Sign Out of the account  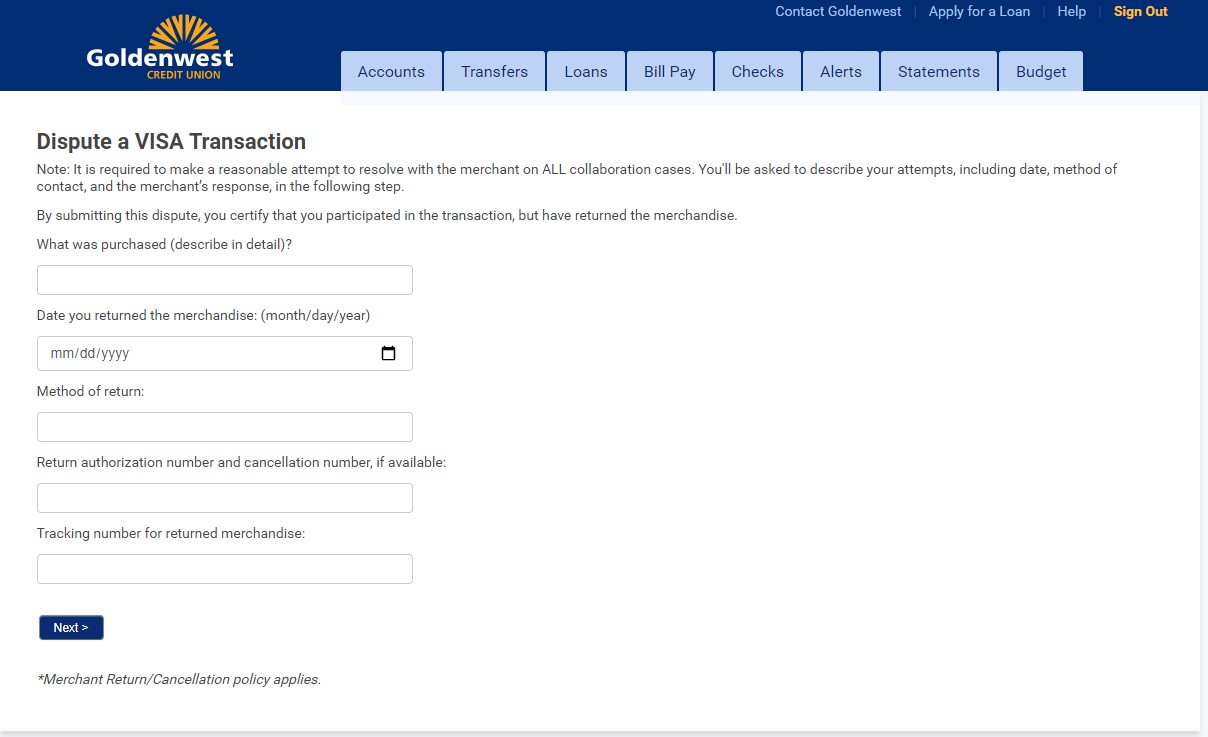pyautogui.click(x=1140, y=12)
